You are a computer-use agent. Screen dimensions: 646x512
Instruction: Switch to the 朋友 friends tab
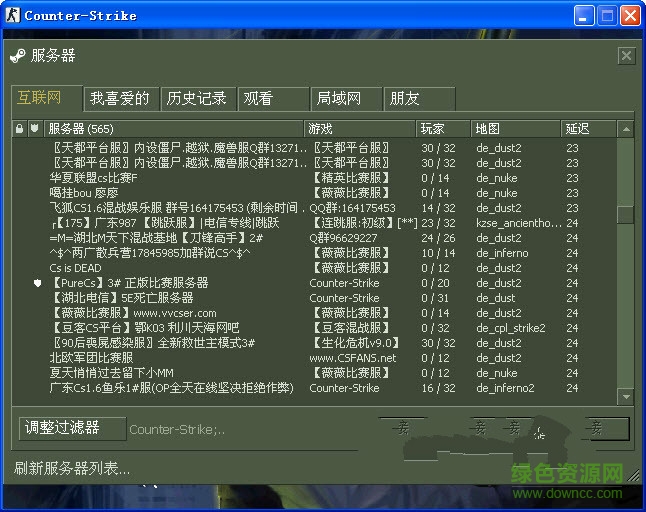pos(419,99)
